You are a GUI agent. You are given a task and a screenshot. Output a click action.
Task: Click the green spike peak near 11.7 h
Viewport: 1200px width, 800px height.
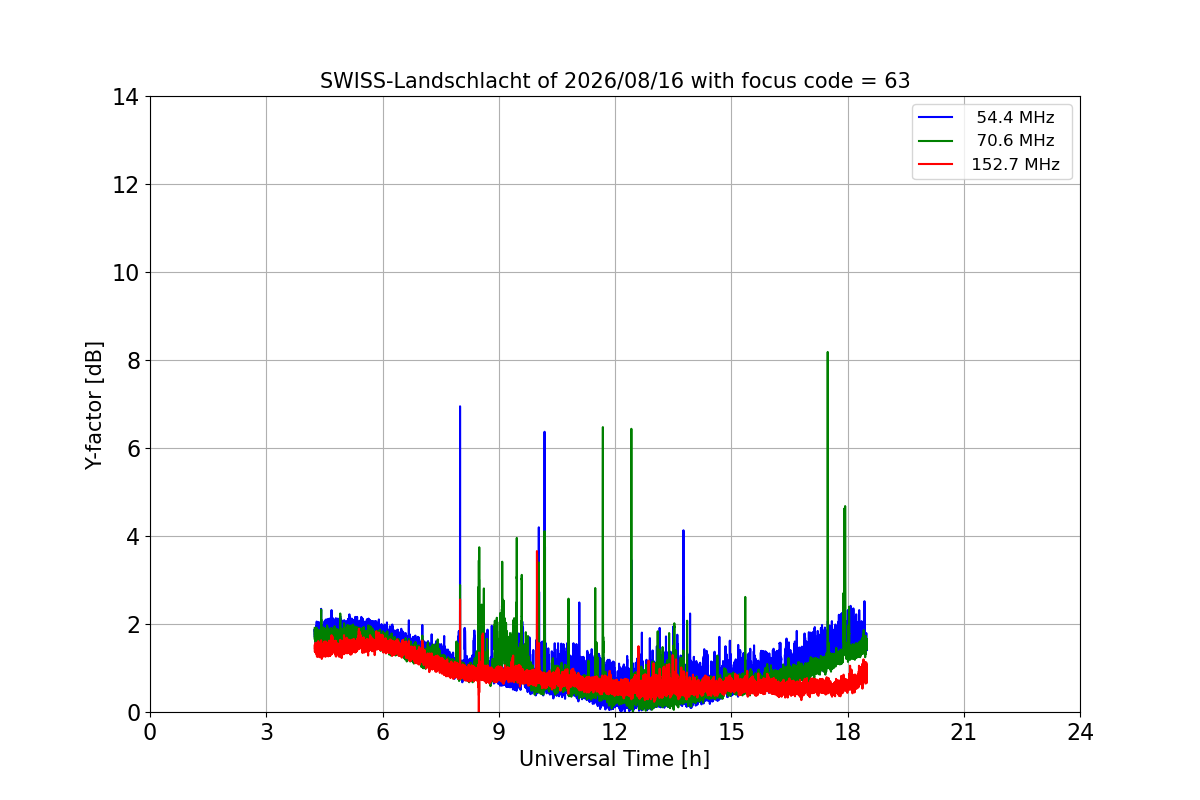603,429
